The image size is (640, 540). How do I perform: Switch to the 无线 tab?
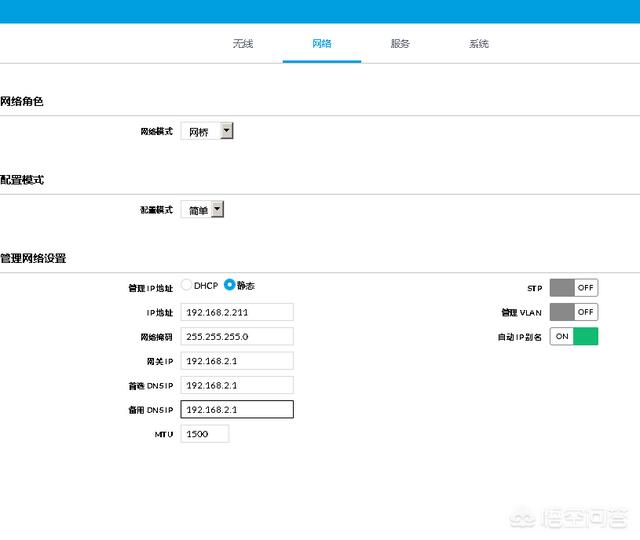(x=243, y=44)
